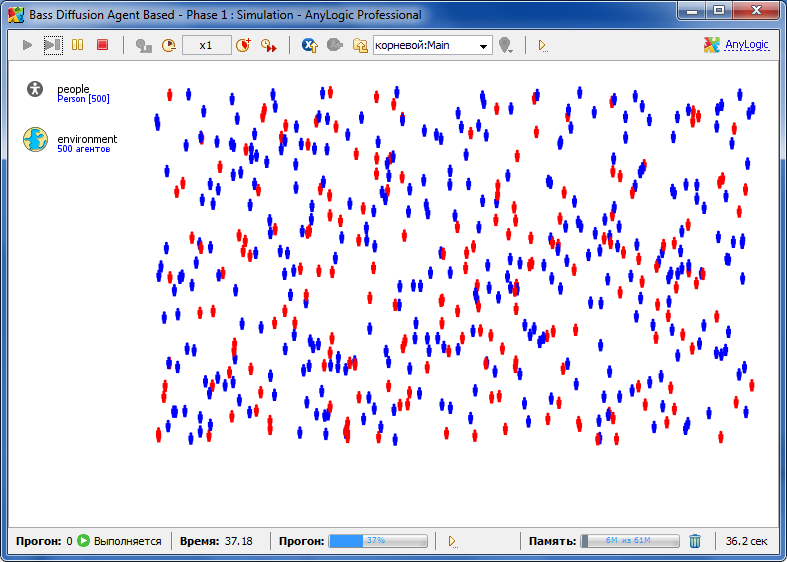
Task: Click the status bar customize triangle icon
Action: (x=452, y=541)
